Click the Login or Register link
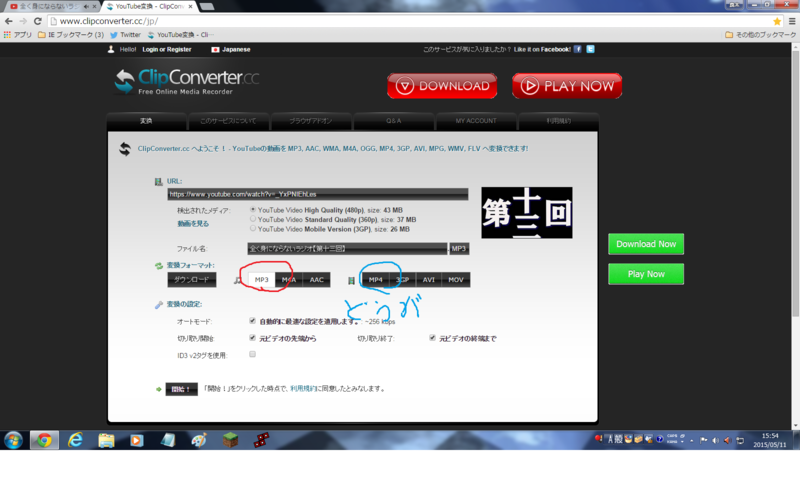This screenshot has width=800, height=500. [167, 49]
